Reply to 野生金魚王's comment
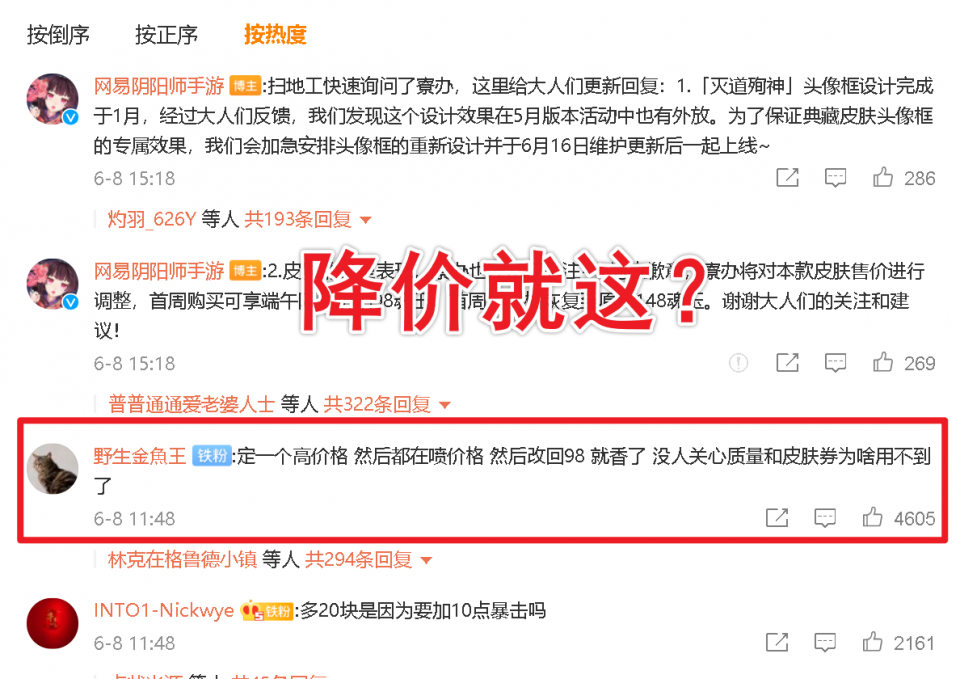The width and height of the screenshot is (960, 679). 825,518
